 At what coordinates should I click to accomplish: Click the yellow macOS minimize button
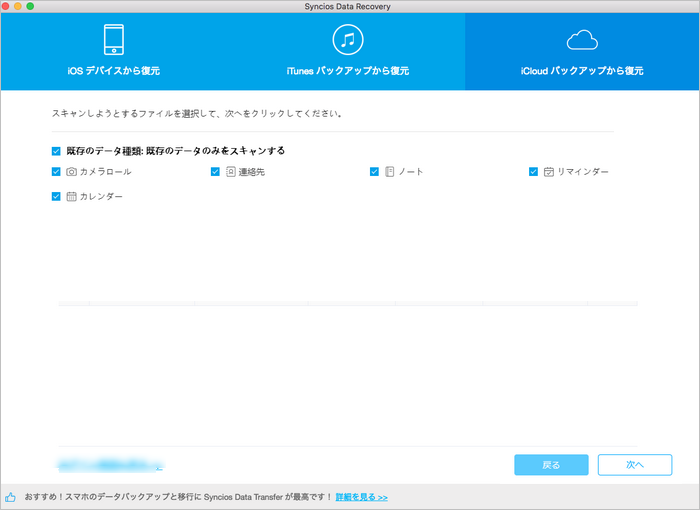pyautogui.click(x=17, y=6)
